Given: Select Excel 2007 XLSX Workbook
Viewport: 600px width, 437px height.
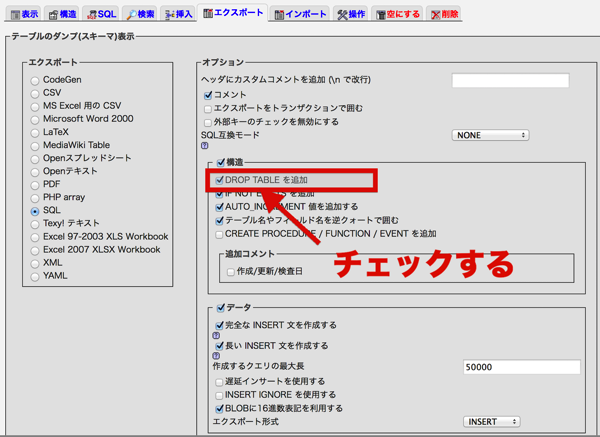Looking at the screenshot, I should pos(35,250).
